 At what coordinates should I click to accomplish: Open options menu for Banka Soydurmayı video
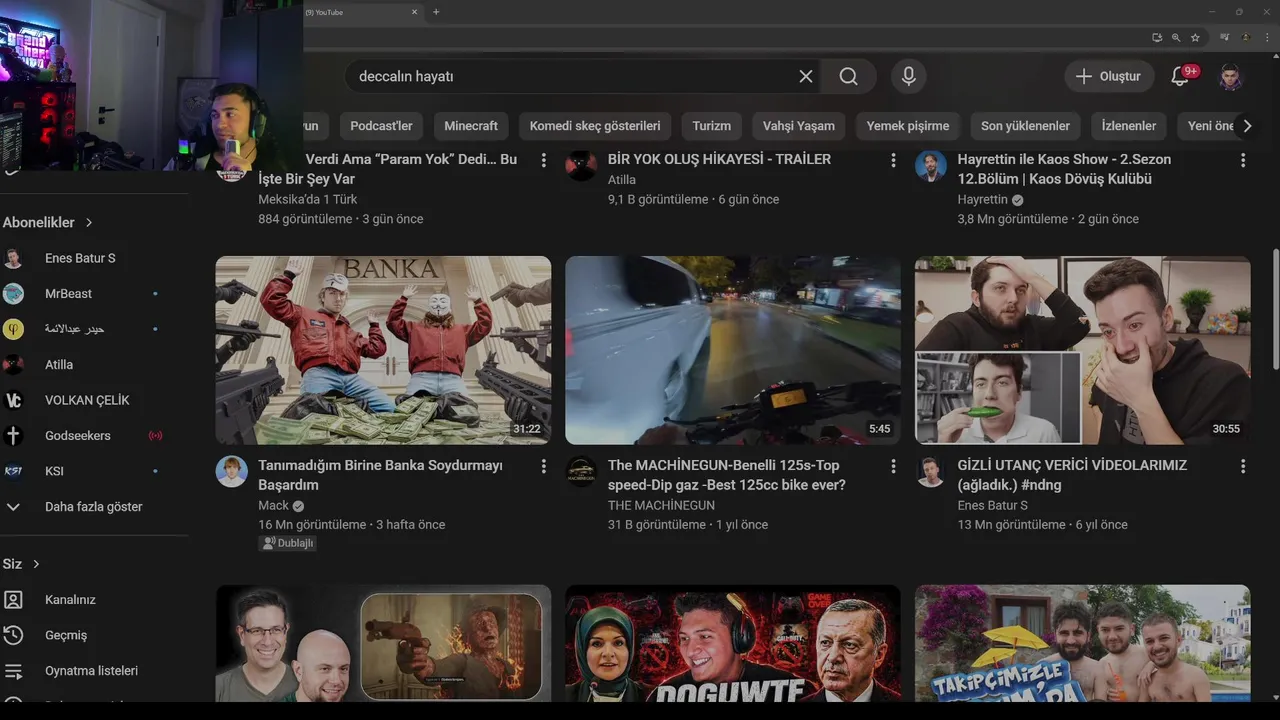[543, 466]
